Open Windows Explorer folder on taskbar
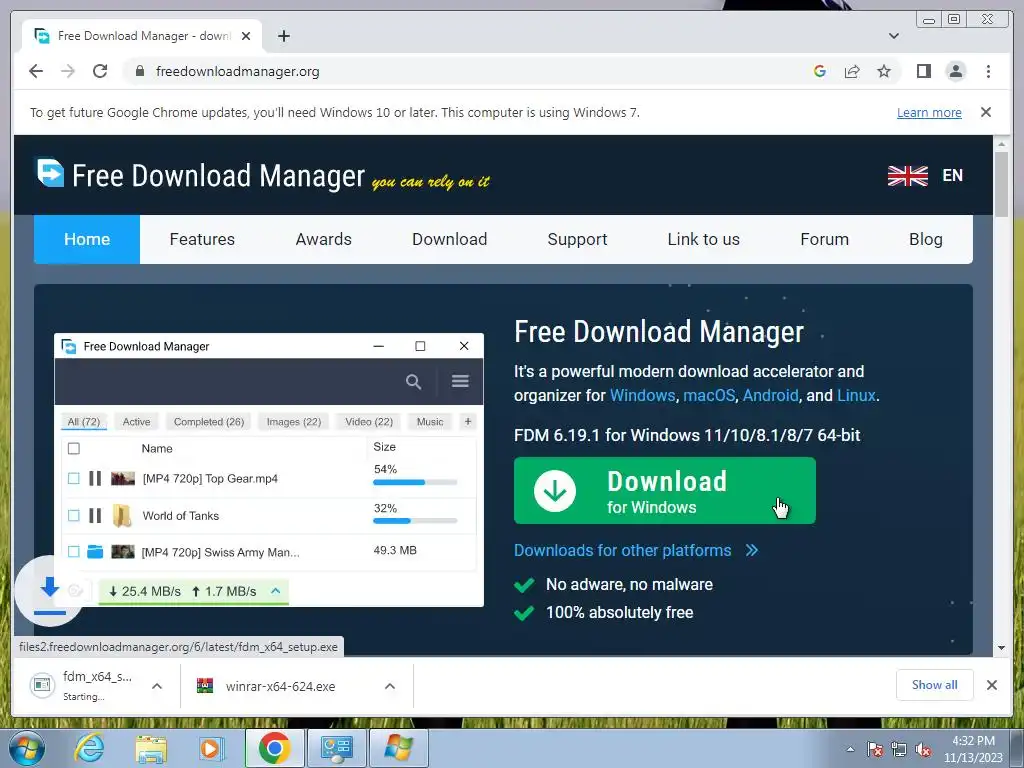1024x768 pixels. click(x=151, y=749)
